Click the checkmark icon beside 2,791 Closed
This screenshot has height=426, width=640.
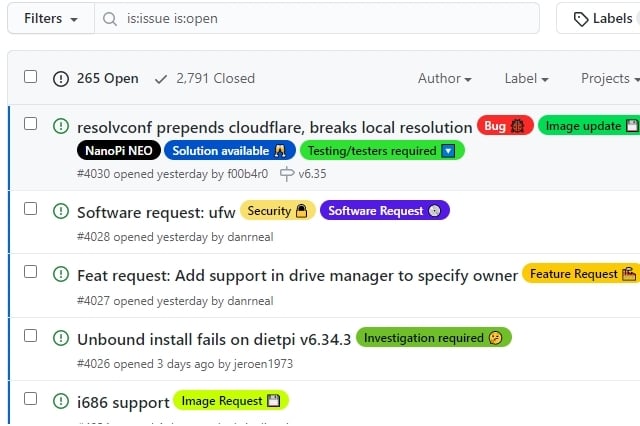pos(161,79)
